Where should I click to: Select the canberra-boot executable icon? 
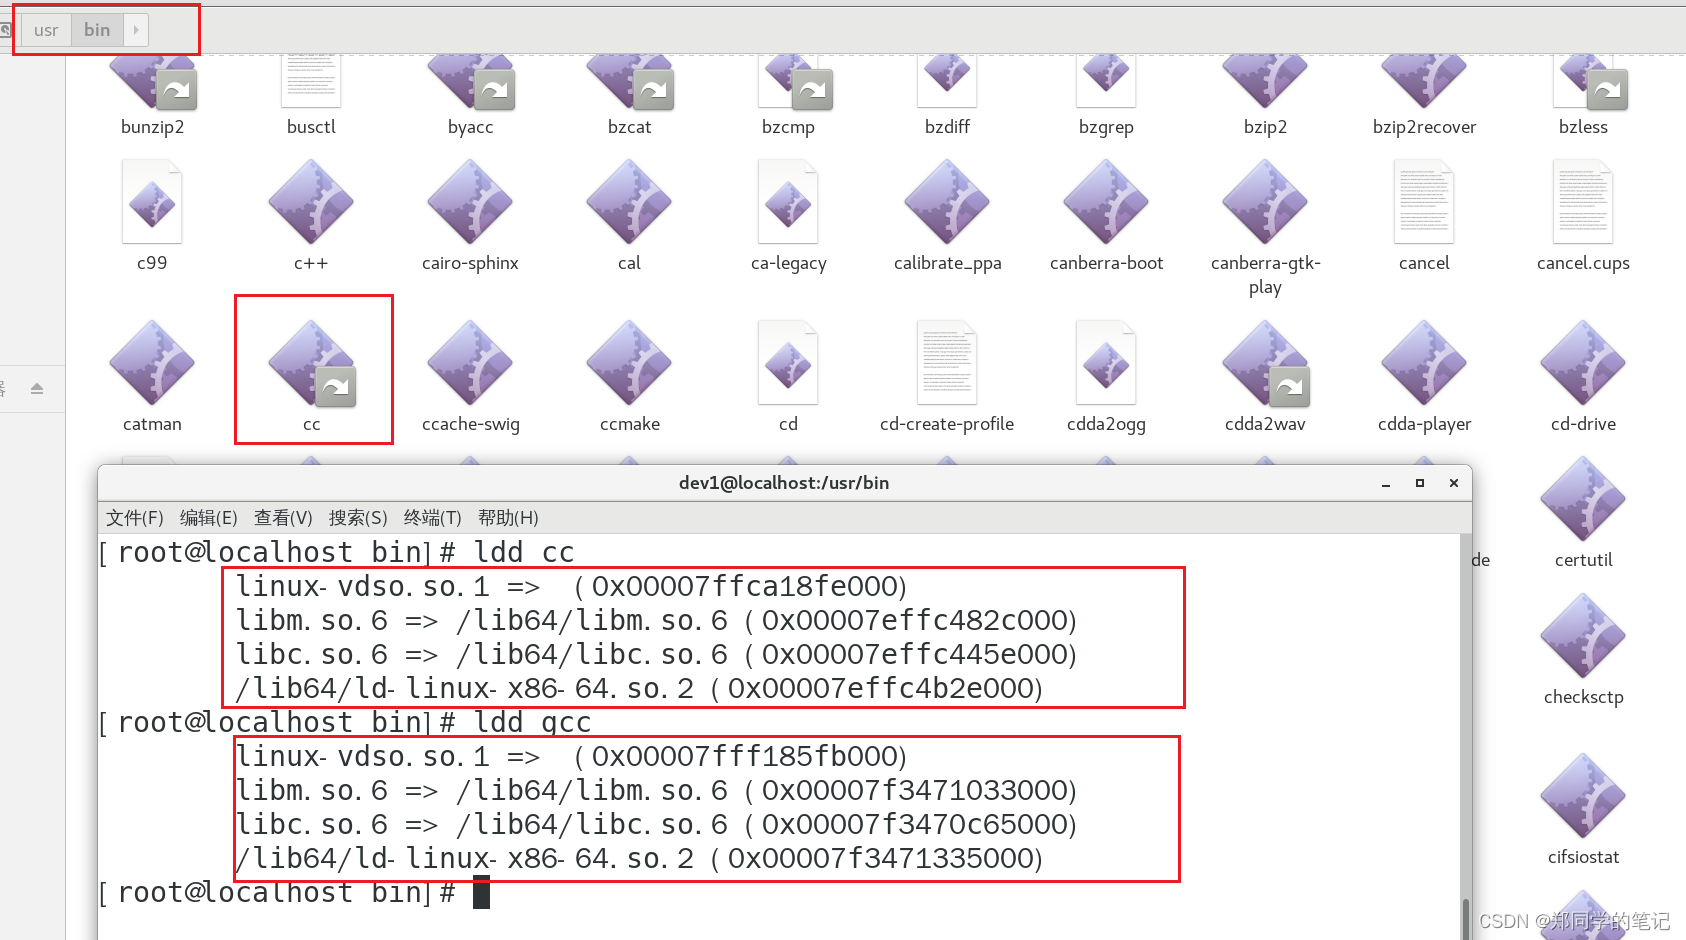(x=1106, y=202)
